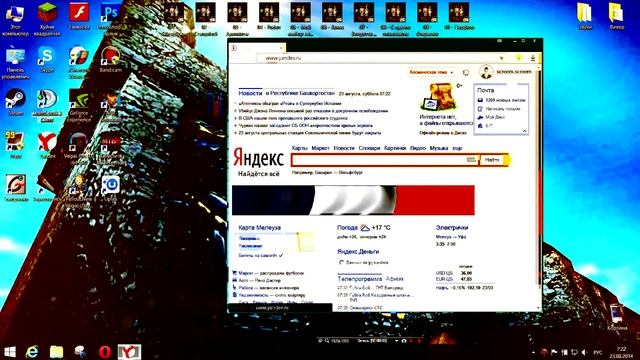
Task: Collapse the Почта widget with chevron arrow
Action: coord(524,131)
